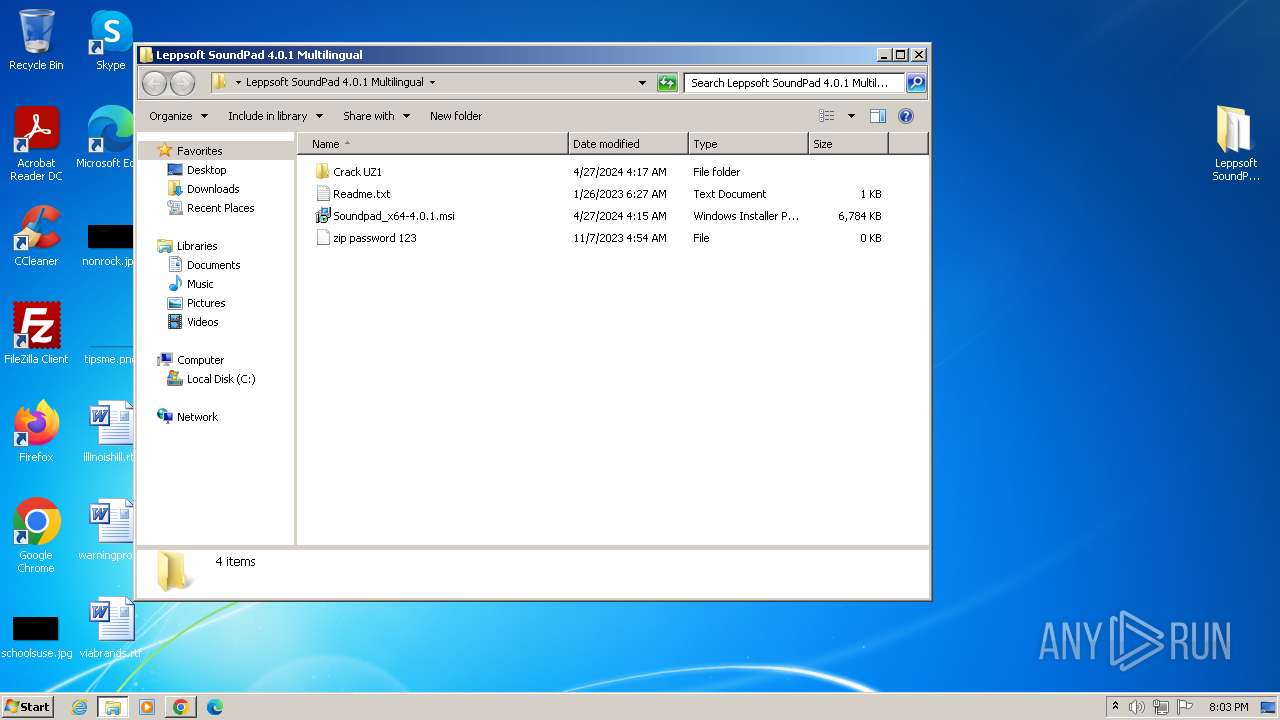The width and height of the screenshot is (1280, 720).
Task: Open address bar history dropdown arrow
Action: pos(642,83)
